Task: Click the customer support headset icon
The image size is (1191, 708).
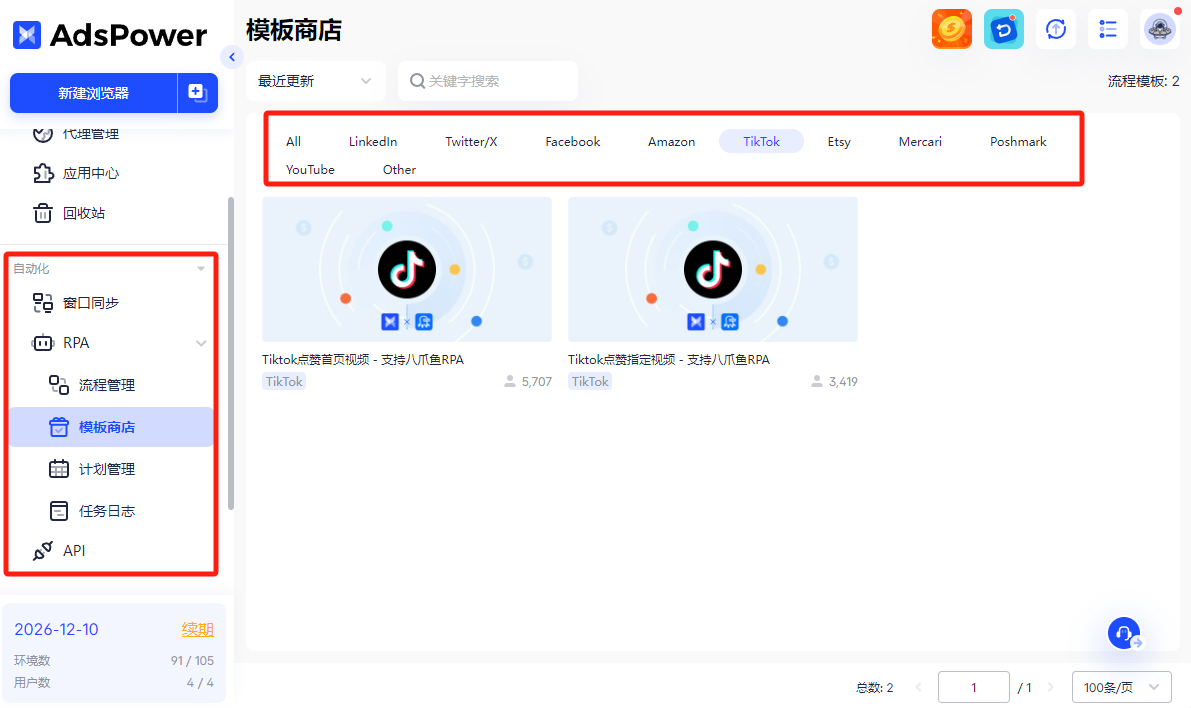Action: [x=1123, y=633]
